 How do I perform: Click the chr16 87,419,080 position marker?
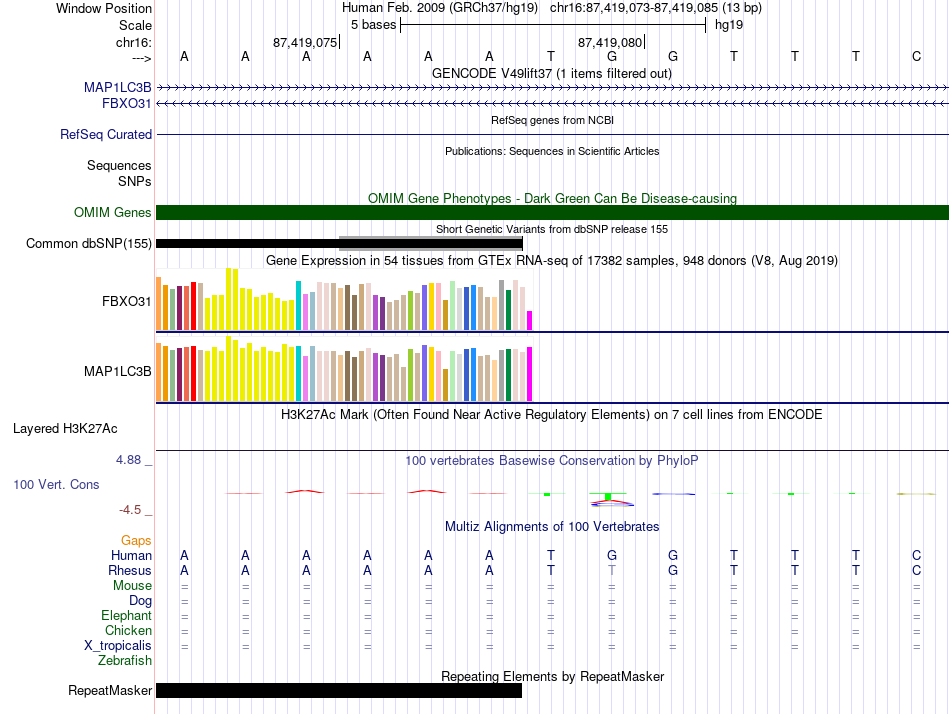coord(611,42)
